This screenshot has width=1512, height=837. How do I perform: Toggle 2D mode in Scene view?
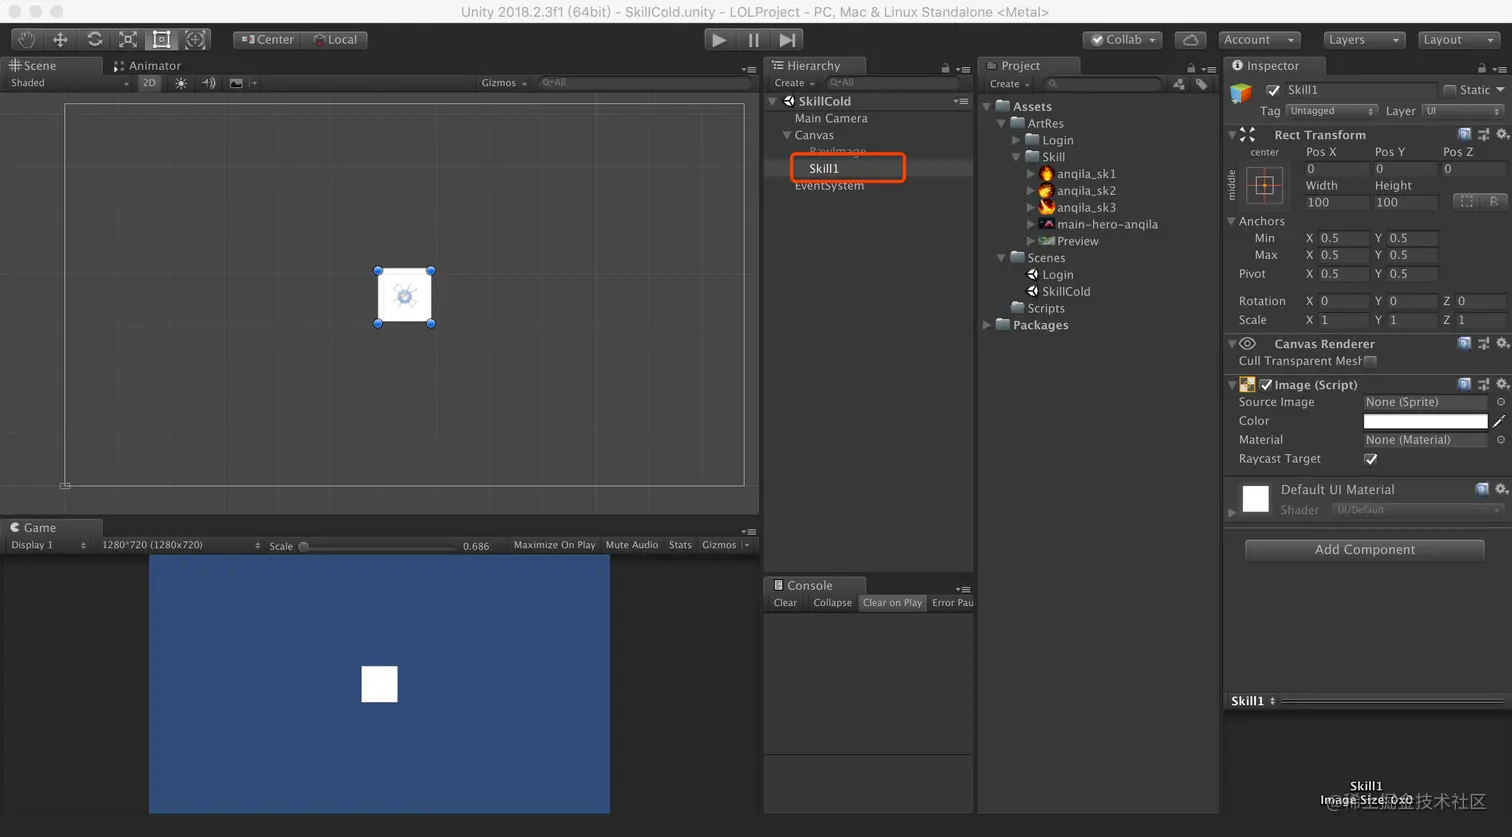tap(149, 83)
